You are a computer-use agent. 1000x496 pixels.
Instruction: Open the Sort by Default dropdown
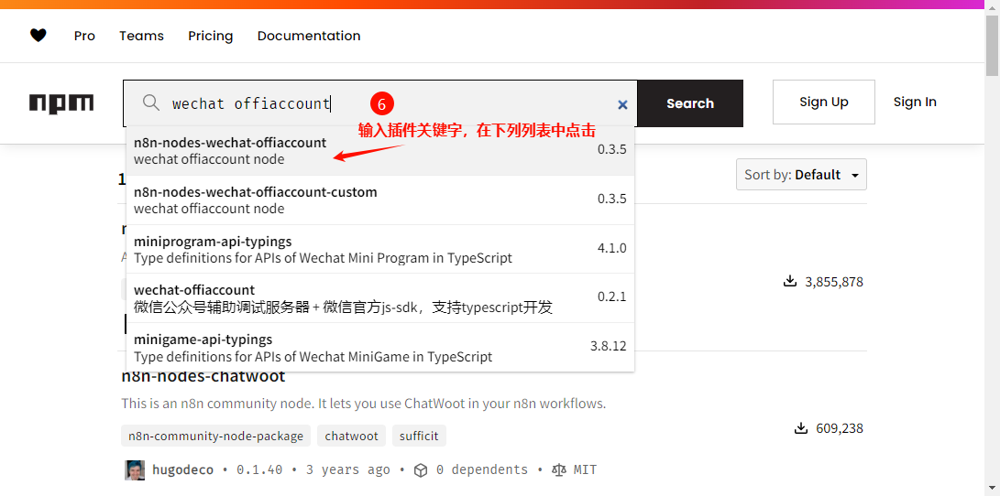click(x=801, y=175)
